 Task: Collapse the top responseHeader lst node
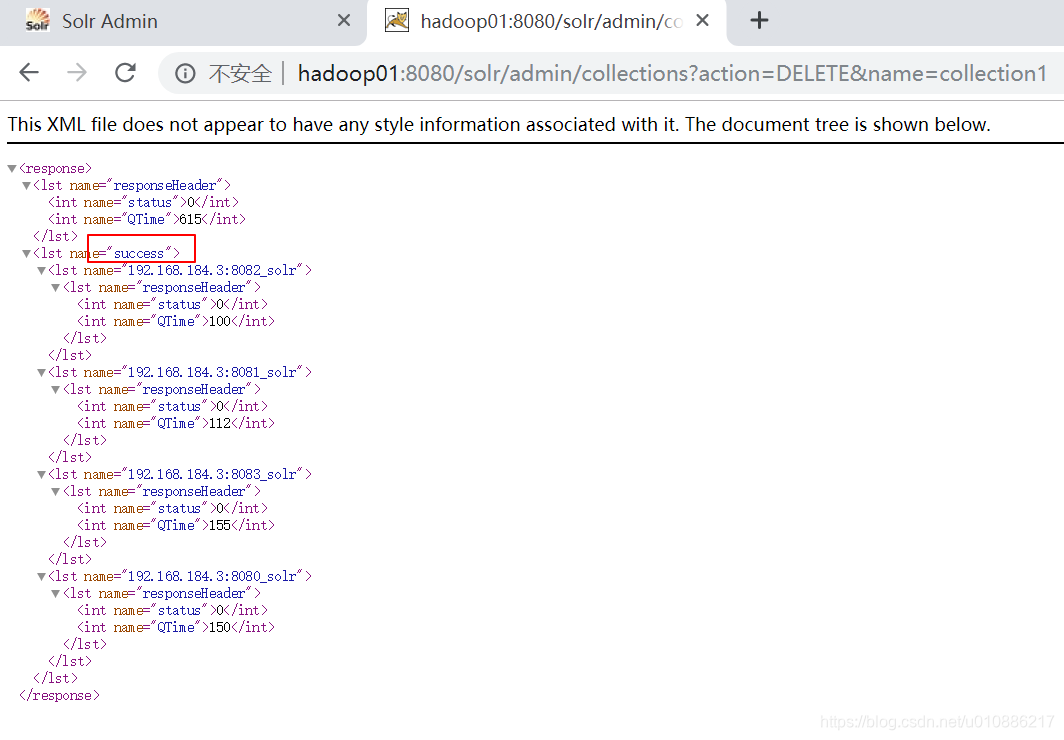[26, 185]
